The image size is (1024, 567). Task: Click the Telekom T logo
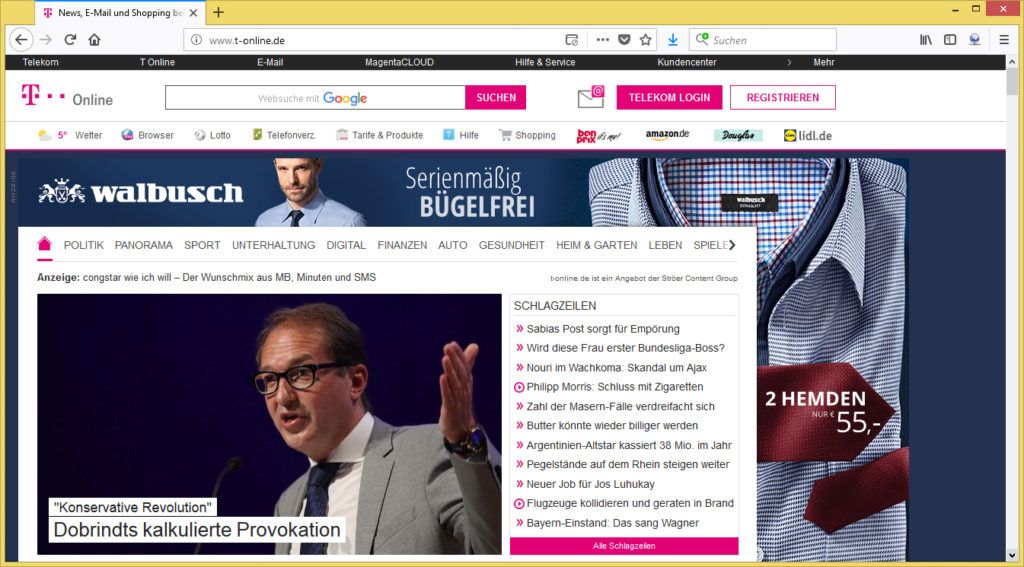[x=42, y=95]
